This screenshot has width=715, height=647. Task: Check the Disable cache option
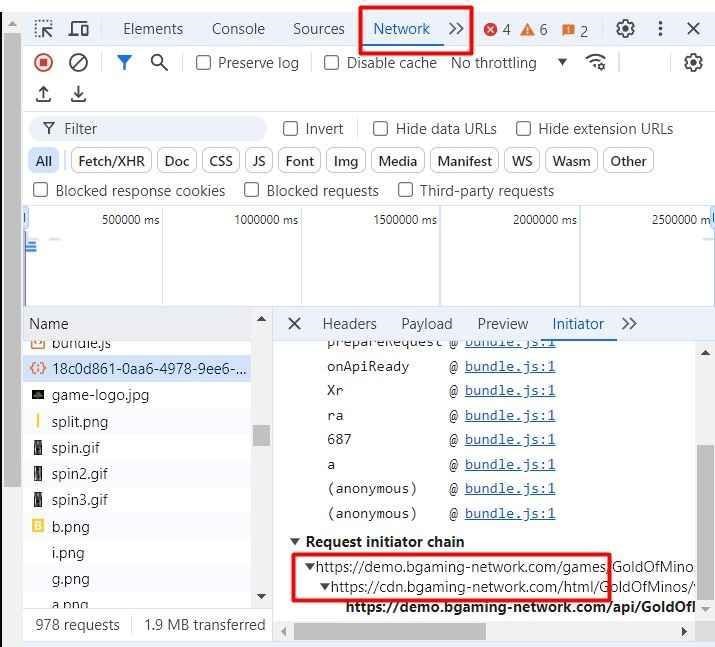coord(332,63)
